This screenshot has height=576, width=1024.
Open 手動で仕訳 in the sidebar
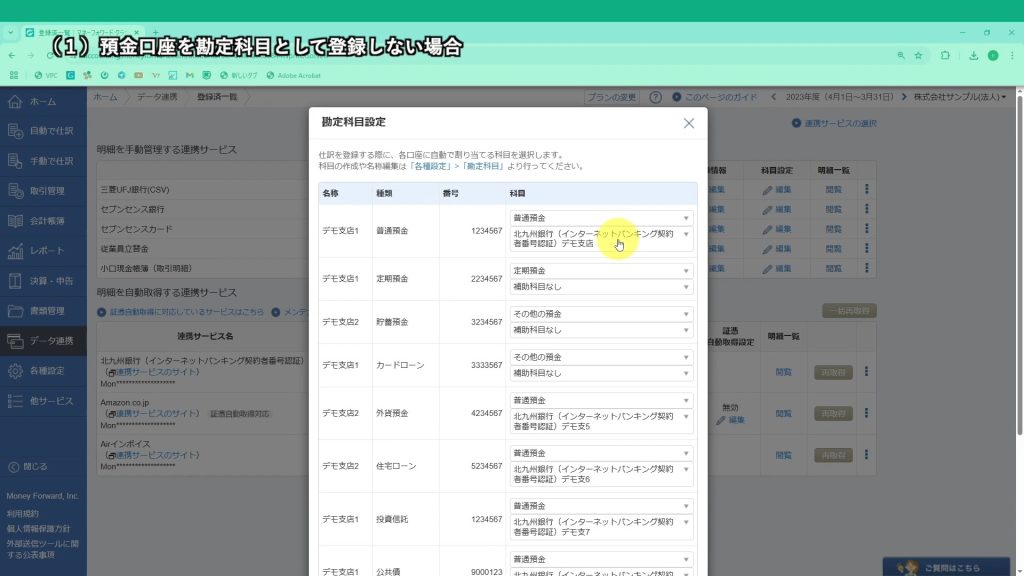point(43,161)
